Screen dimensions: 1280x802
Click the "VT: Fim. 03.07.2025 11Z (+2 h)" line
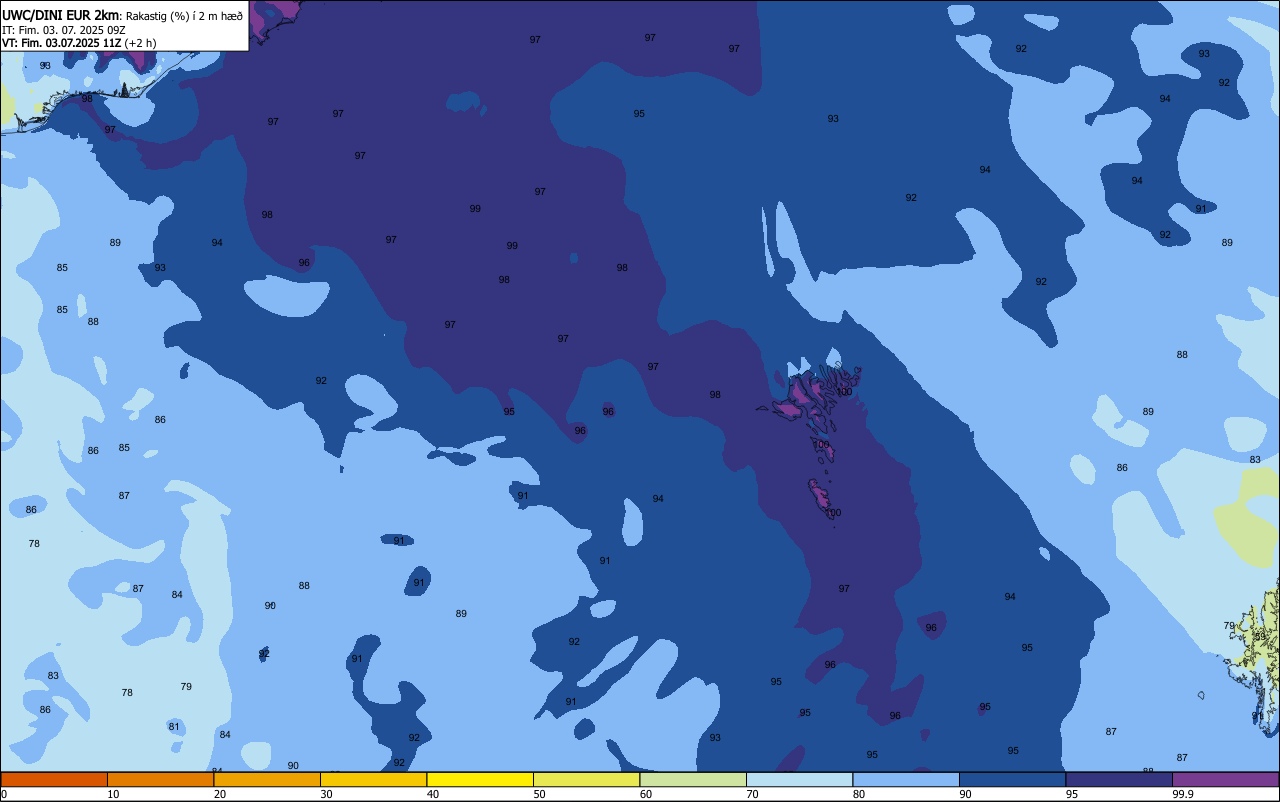click(x=79, y=43)
